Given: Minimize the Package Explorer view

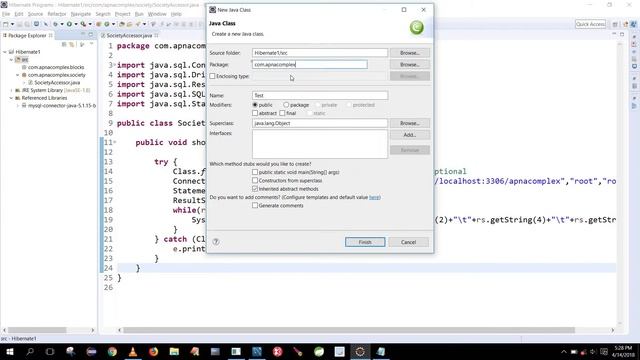Looking at the screenshot, I should coord(83,34).
